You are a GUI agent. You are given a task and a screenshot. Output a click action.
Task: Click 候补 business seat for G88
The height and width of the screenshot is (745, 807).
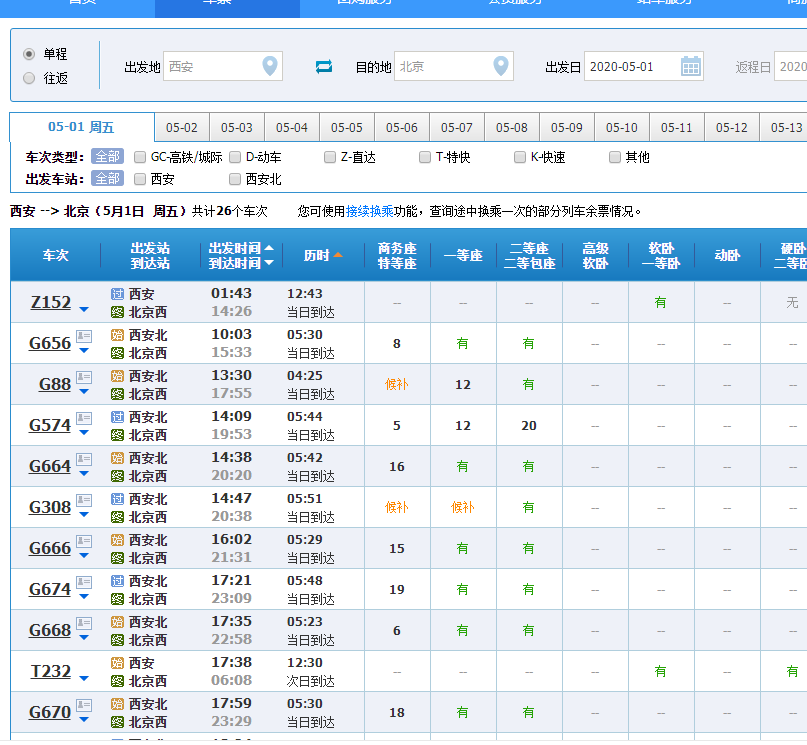tap(397, 384)
